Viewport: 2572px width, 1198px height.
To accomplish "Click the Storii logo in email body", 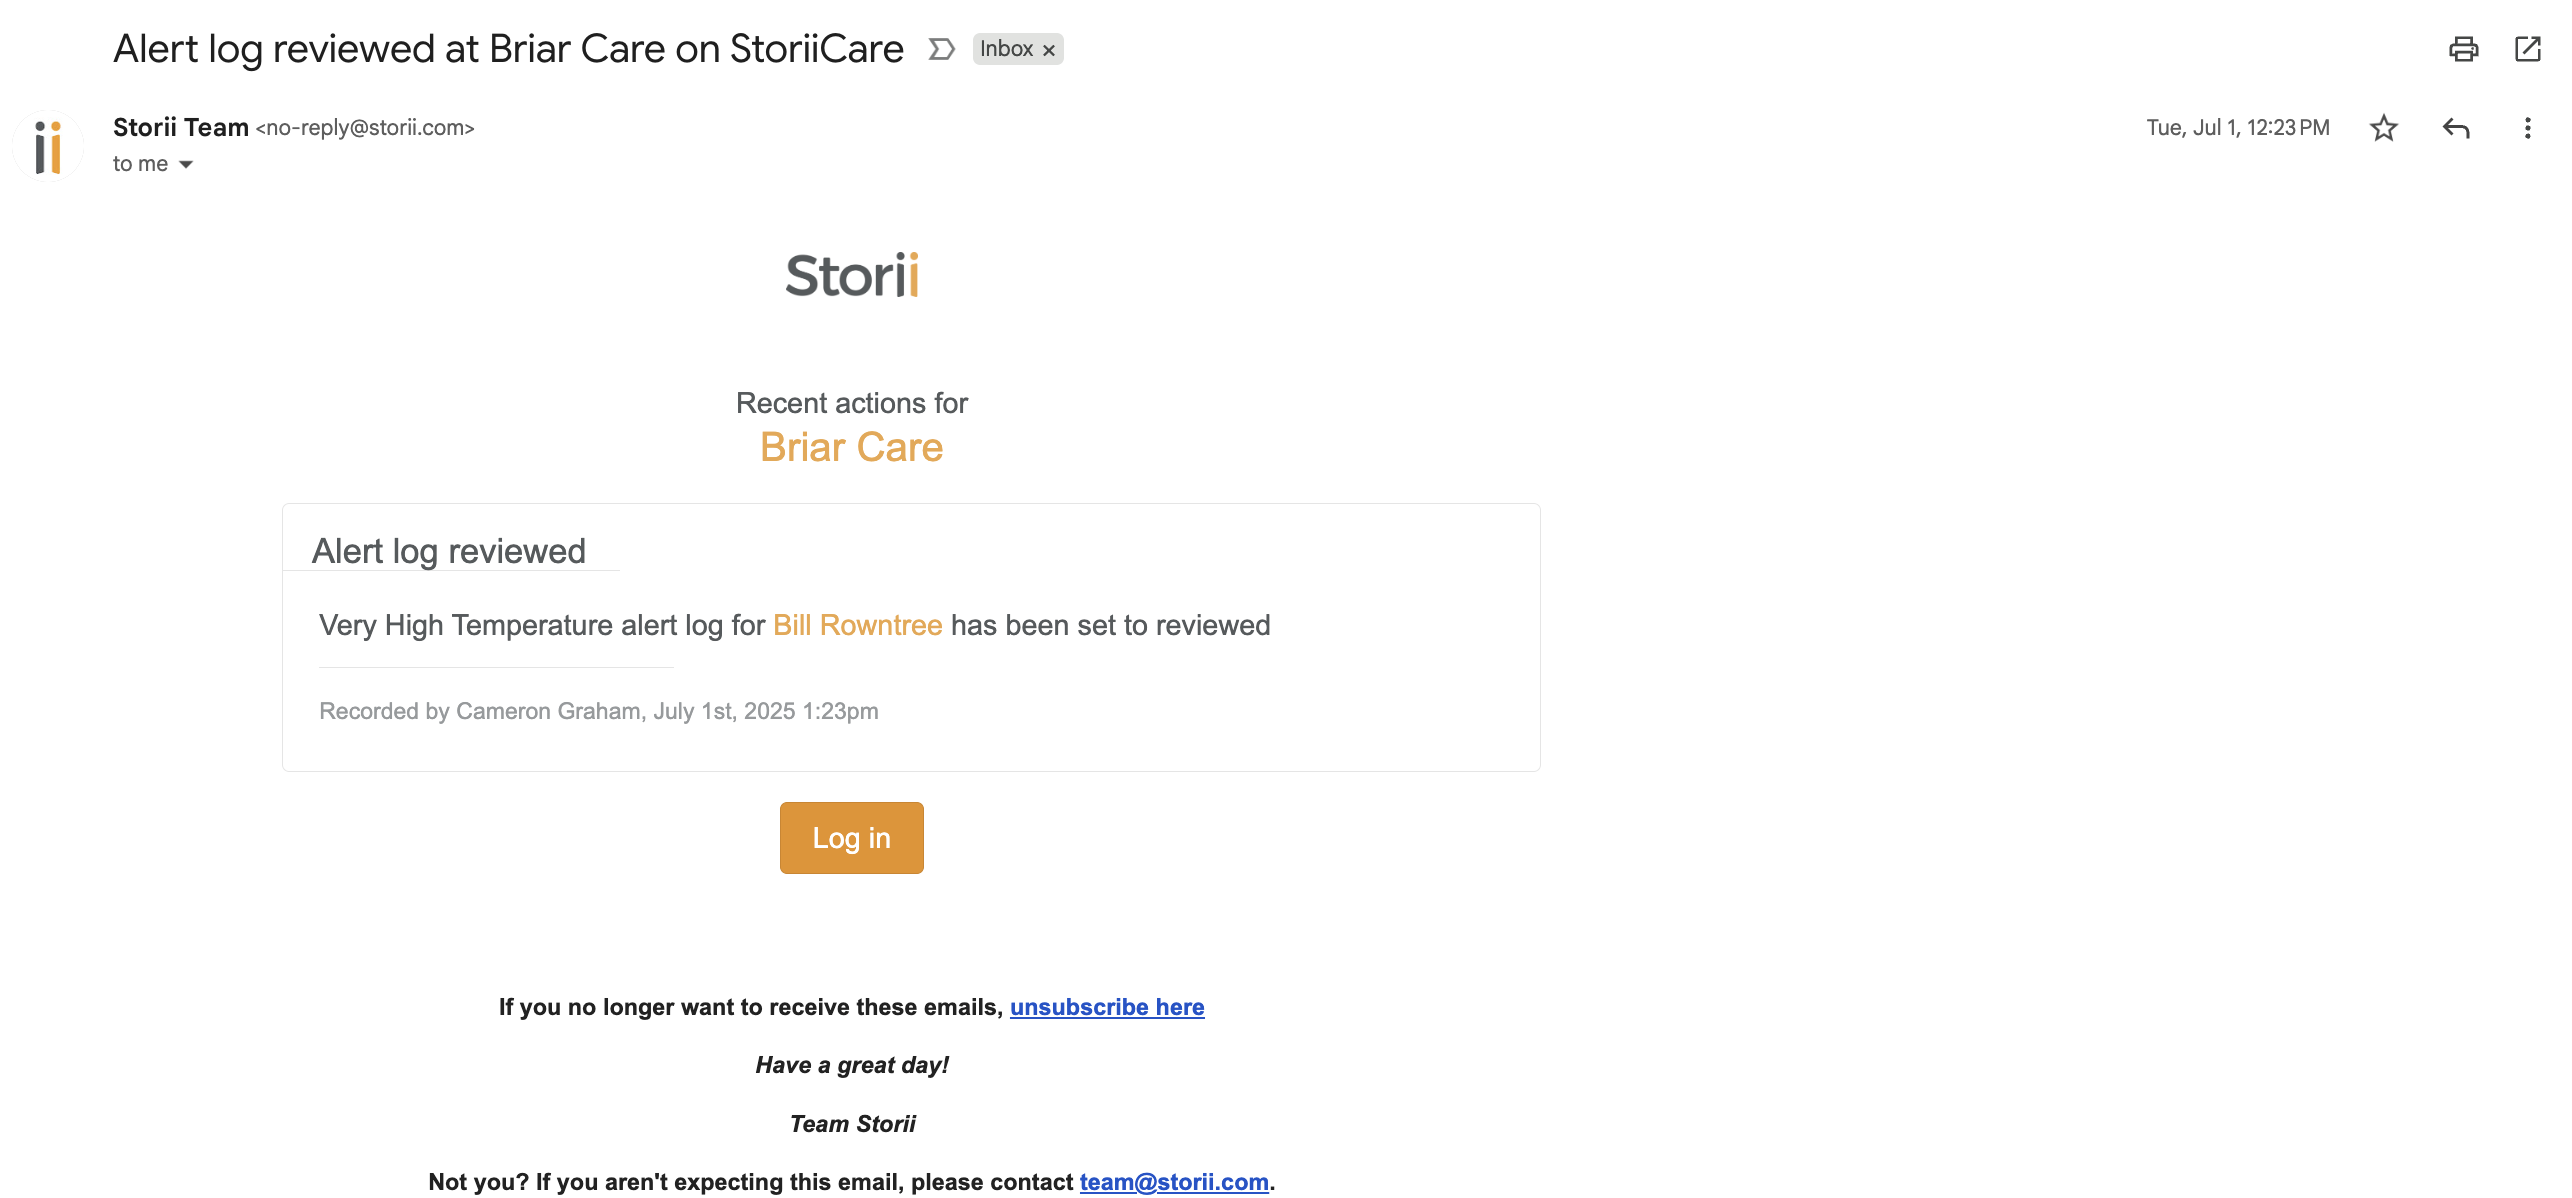I will pos(851,276).
